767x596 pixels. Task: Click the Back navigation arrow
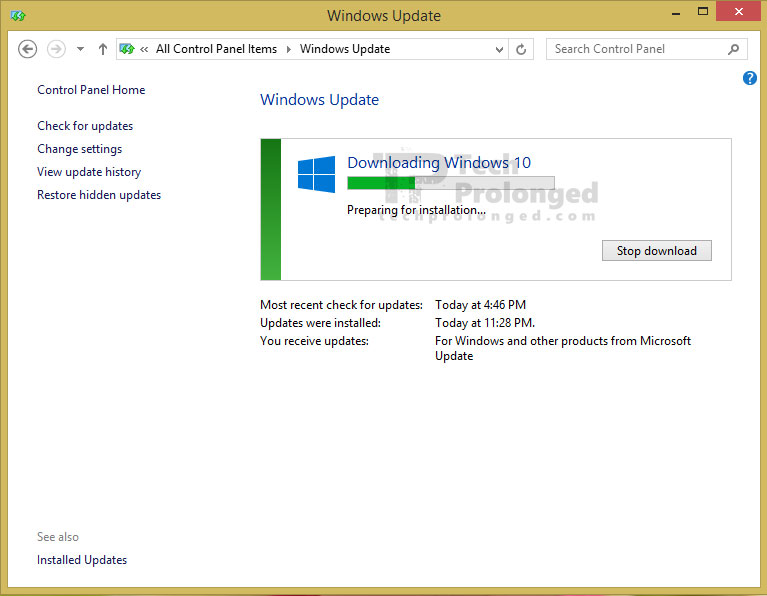[x=27, y=49]
